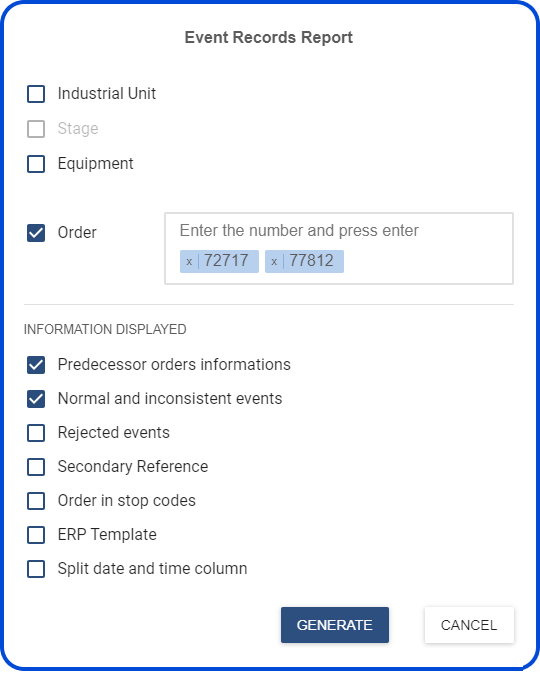Click the GENERATE button
This screenshot has width=540, height=673.
click(x=335, y=625)
